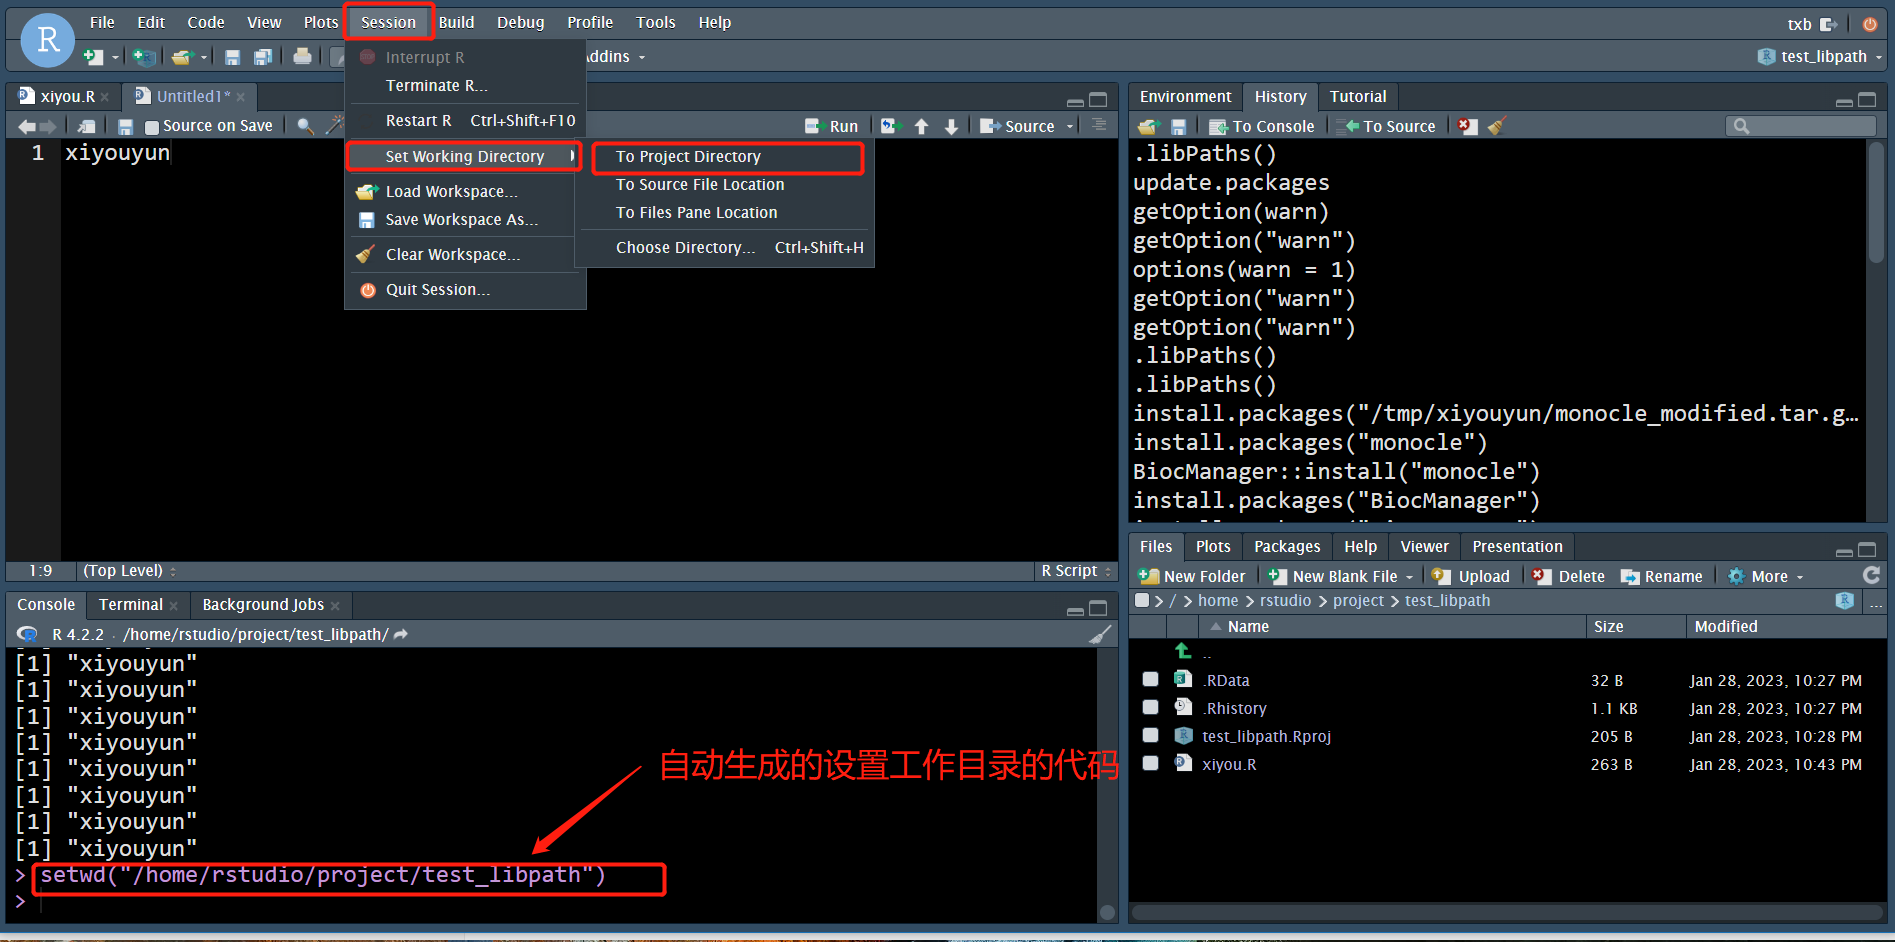Navigate to home via the breadcrumb link

pyautogui.click(x=1218, y=600)
